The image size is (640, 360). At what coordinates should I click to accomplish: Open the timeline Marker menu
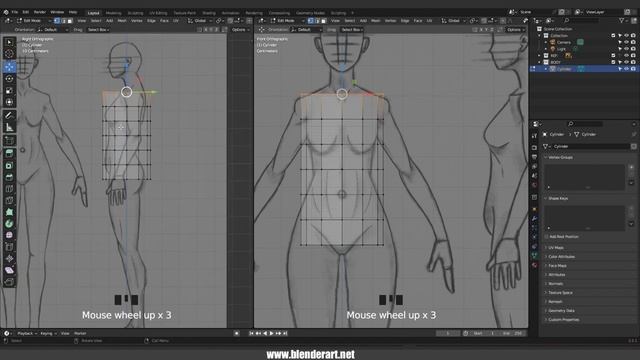tap(80, 333)
